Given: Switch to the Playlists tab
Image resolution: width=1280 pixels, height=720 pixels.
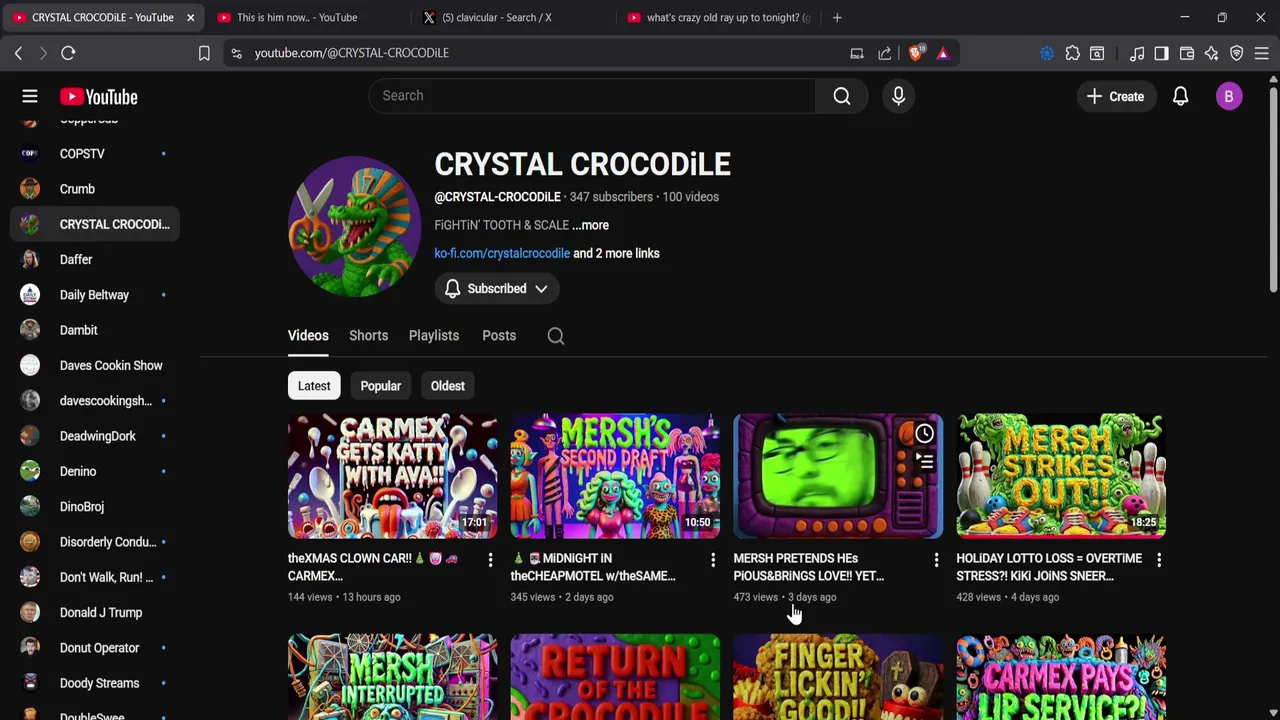Looking at the screenshot, I should (434, 336).
